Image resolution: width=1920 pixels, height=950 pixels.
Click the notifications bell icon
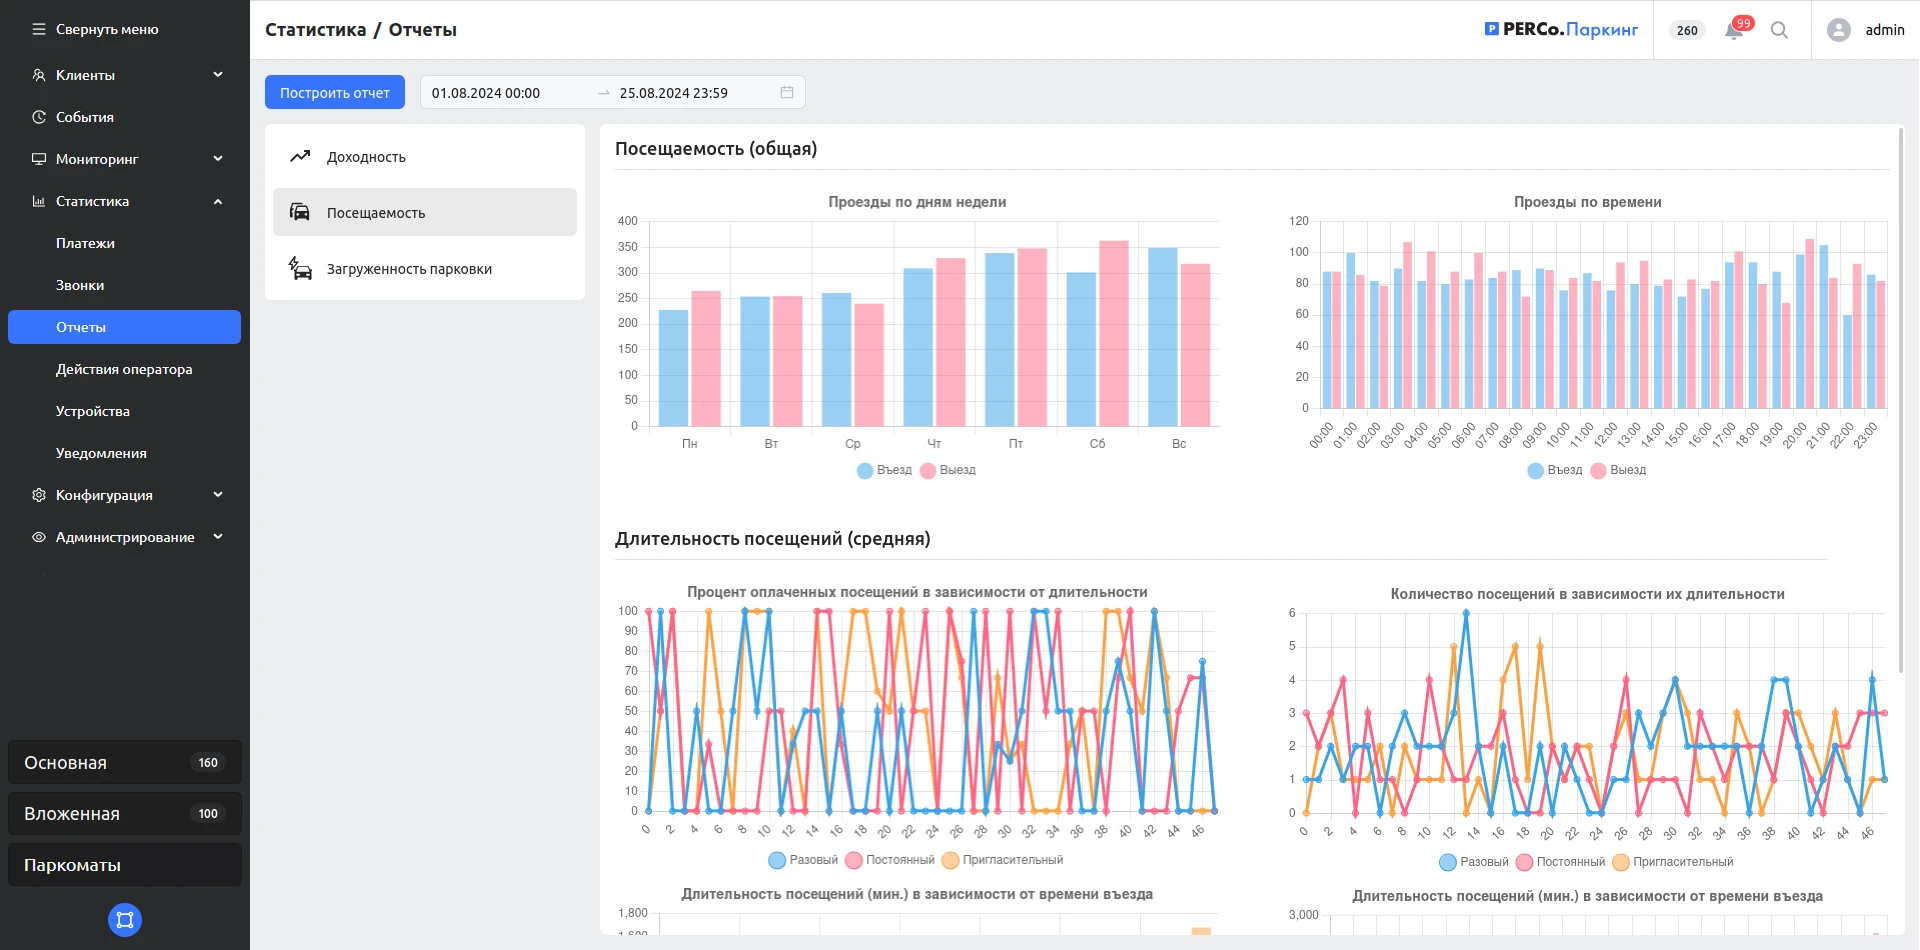[x=1734, y=31]
